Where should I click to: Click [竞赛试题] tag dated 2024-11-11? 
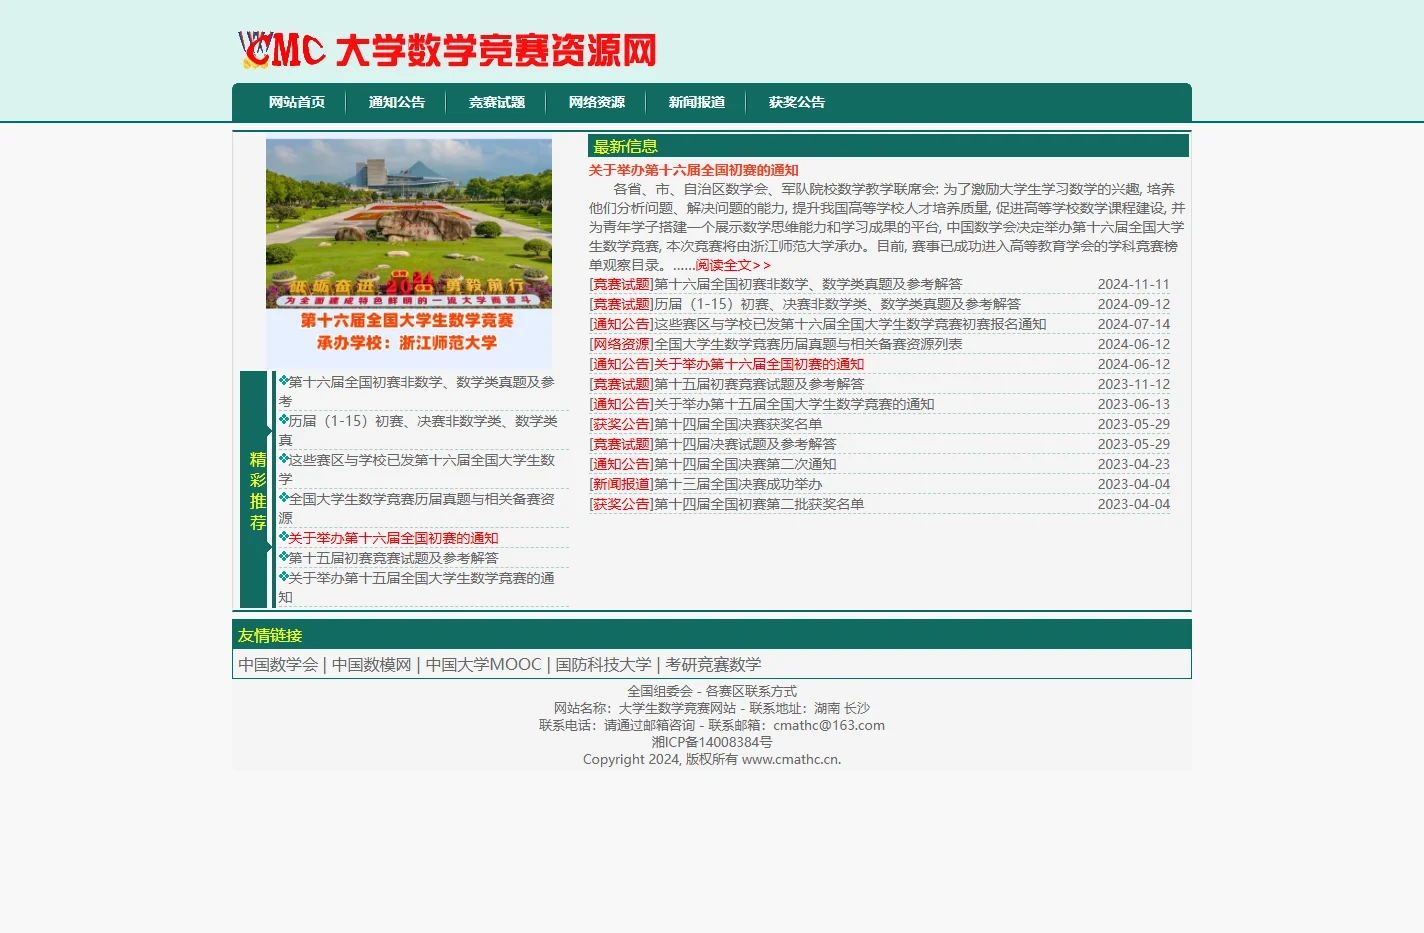tap(622, 284)
